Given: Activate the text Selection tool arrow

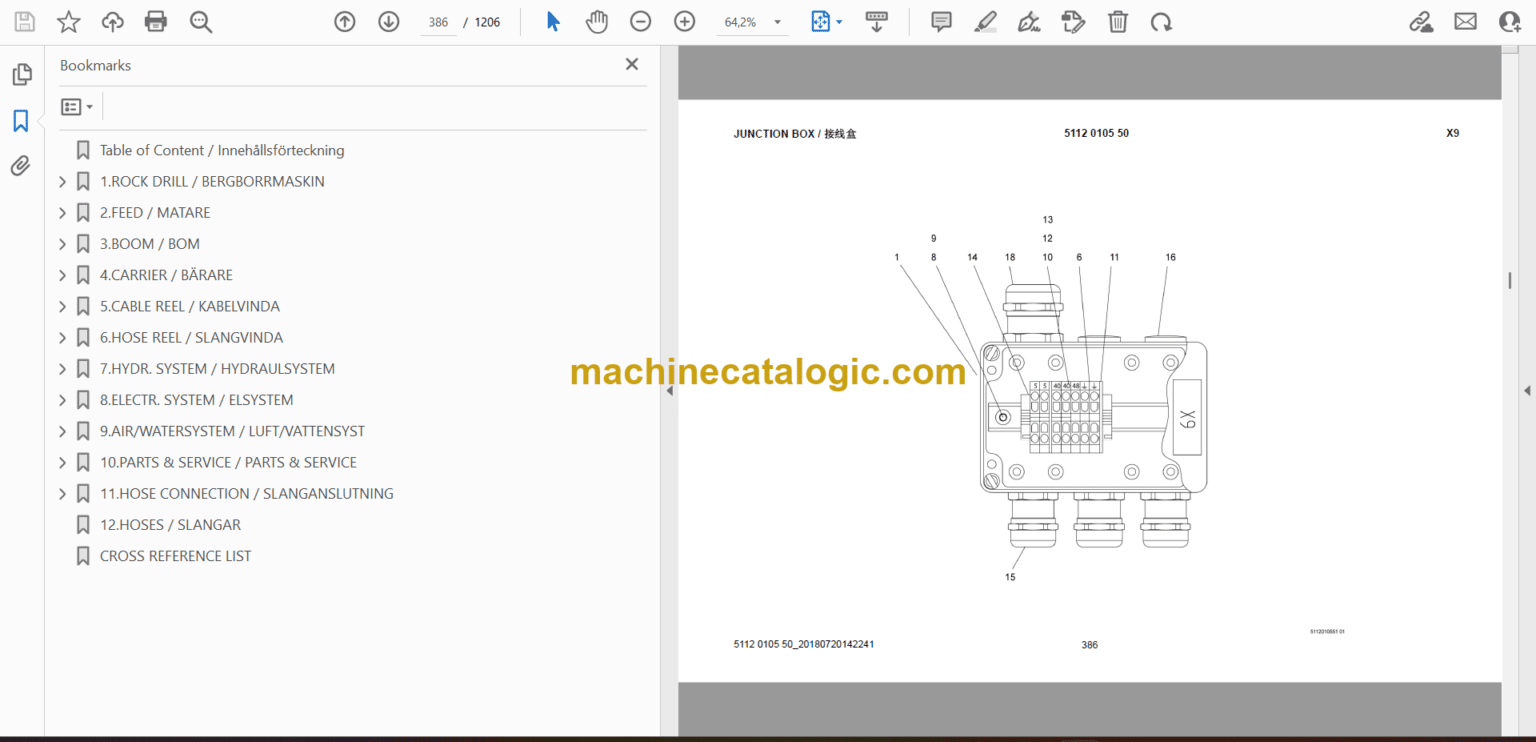Looking at the screenshot, I should (x=553, y=21).
